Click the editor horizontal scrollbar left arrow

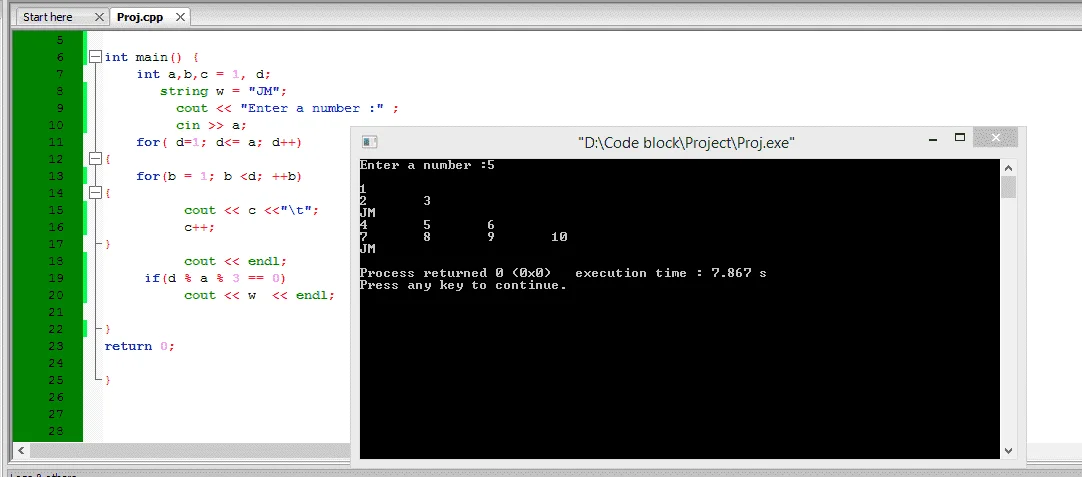[20, 450]
